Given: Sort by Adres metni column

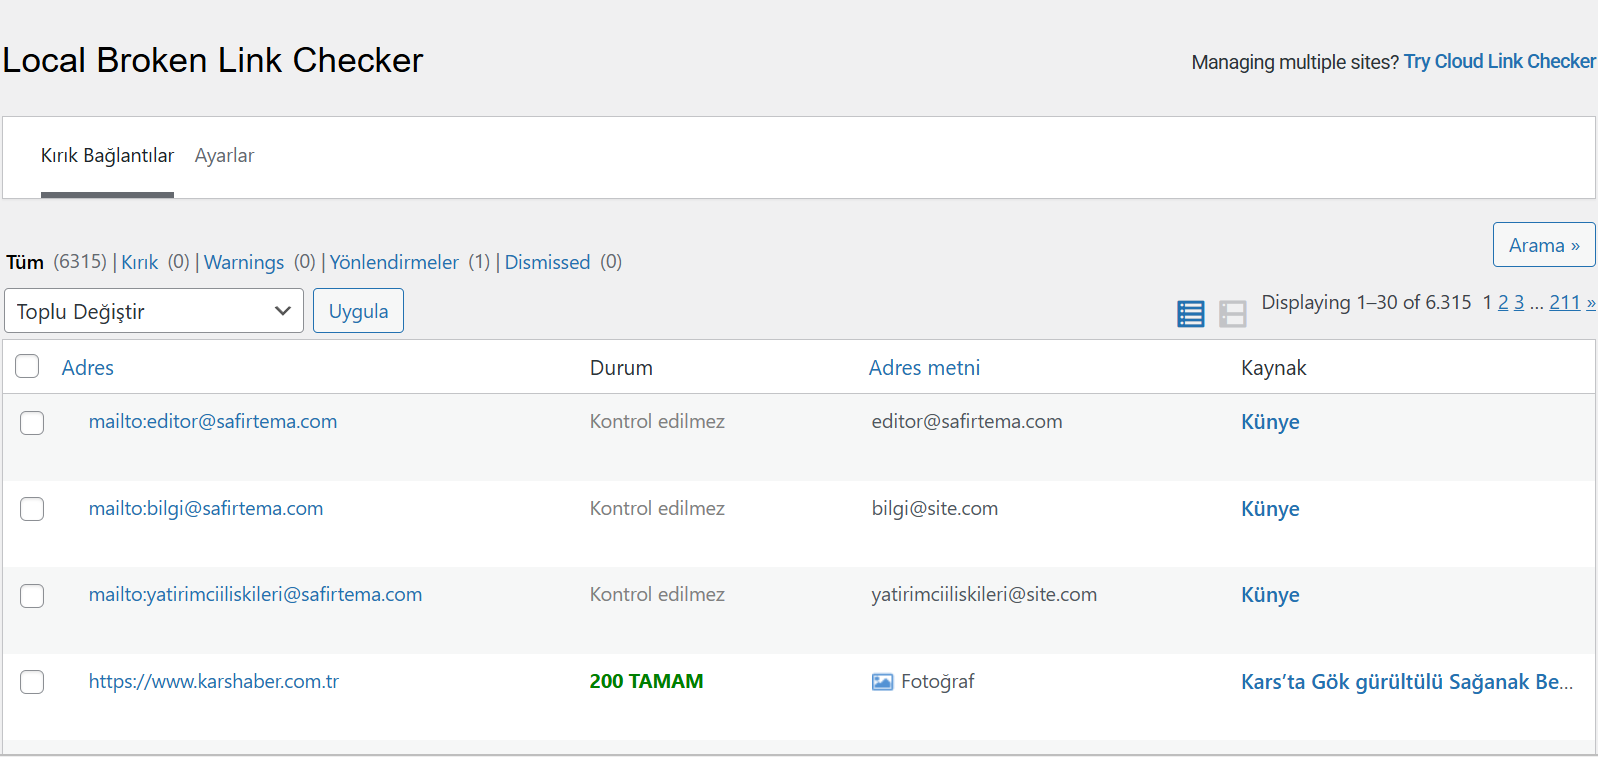Looking at the screenshot, I should point(924,367).
